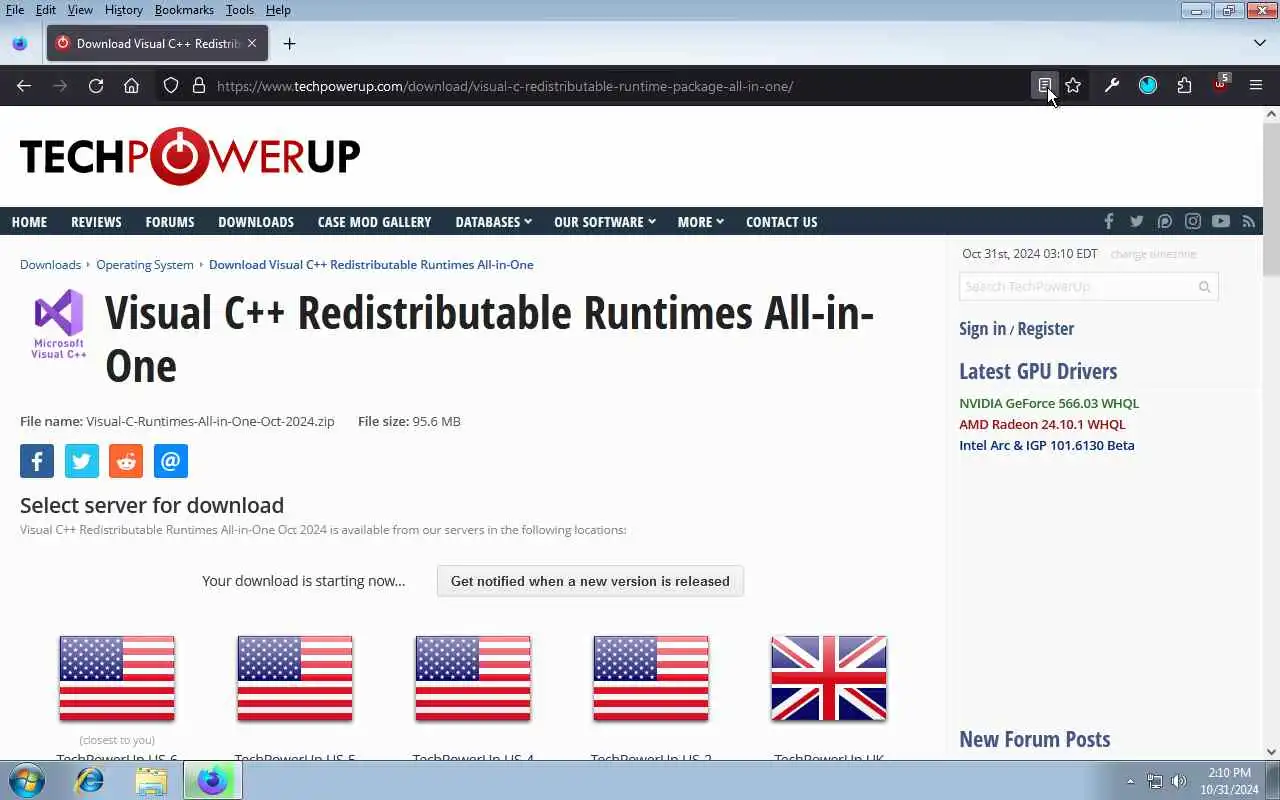Viewport: 1280px width, 800px height.
Task: Open FORUMS section
Action: 170,222
